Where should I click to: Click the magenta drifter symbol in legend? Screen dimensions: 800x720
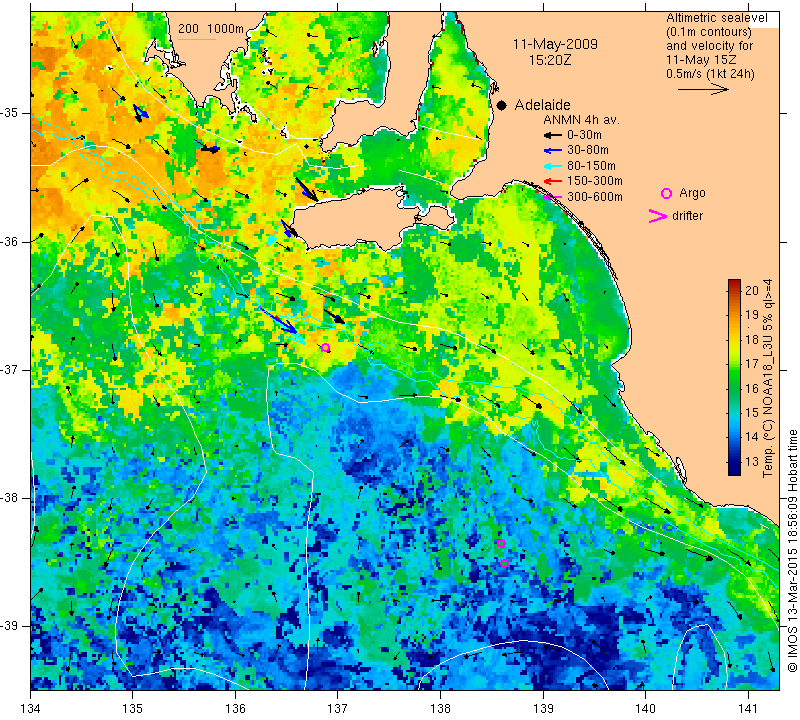658,216
